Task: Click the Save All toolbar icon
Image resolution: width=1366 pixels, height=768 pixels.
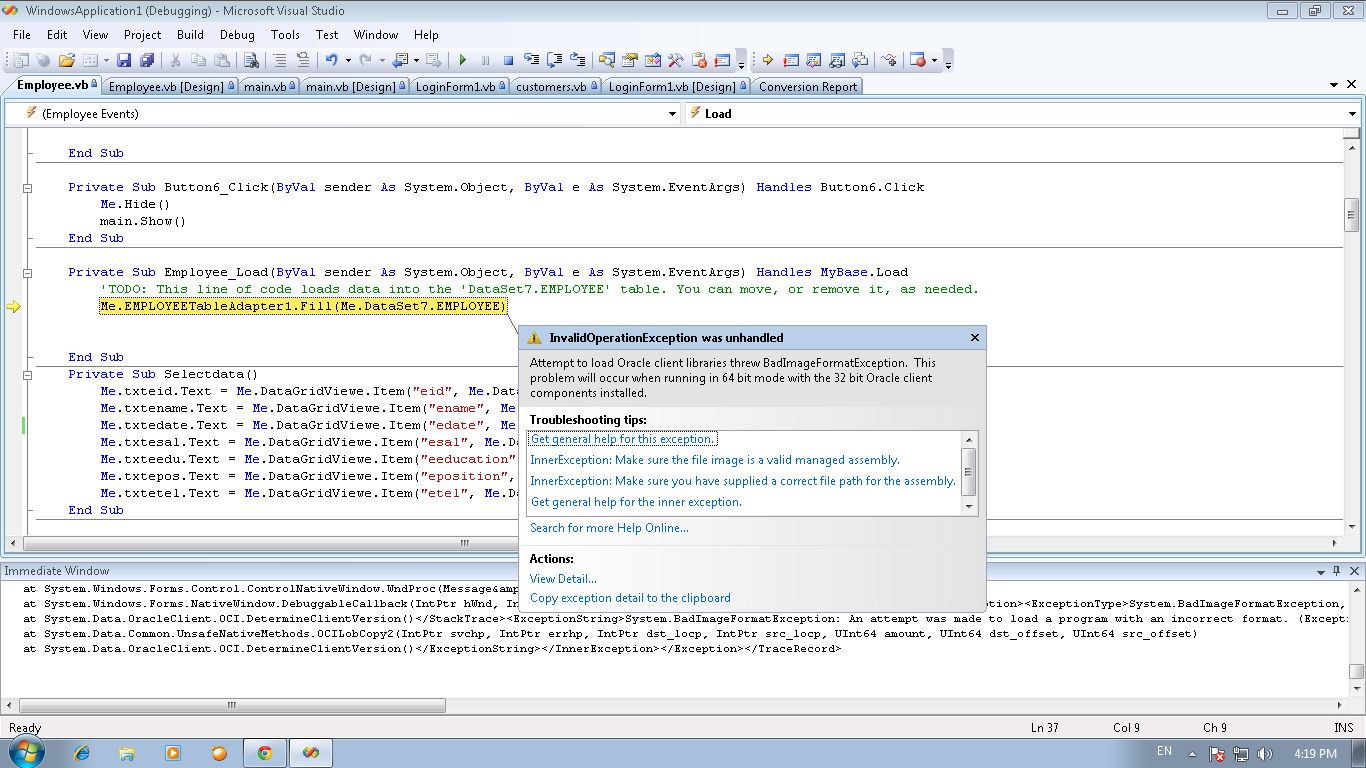Action: tap(146, 60)
